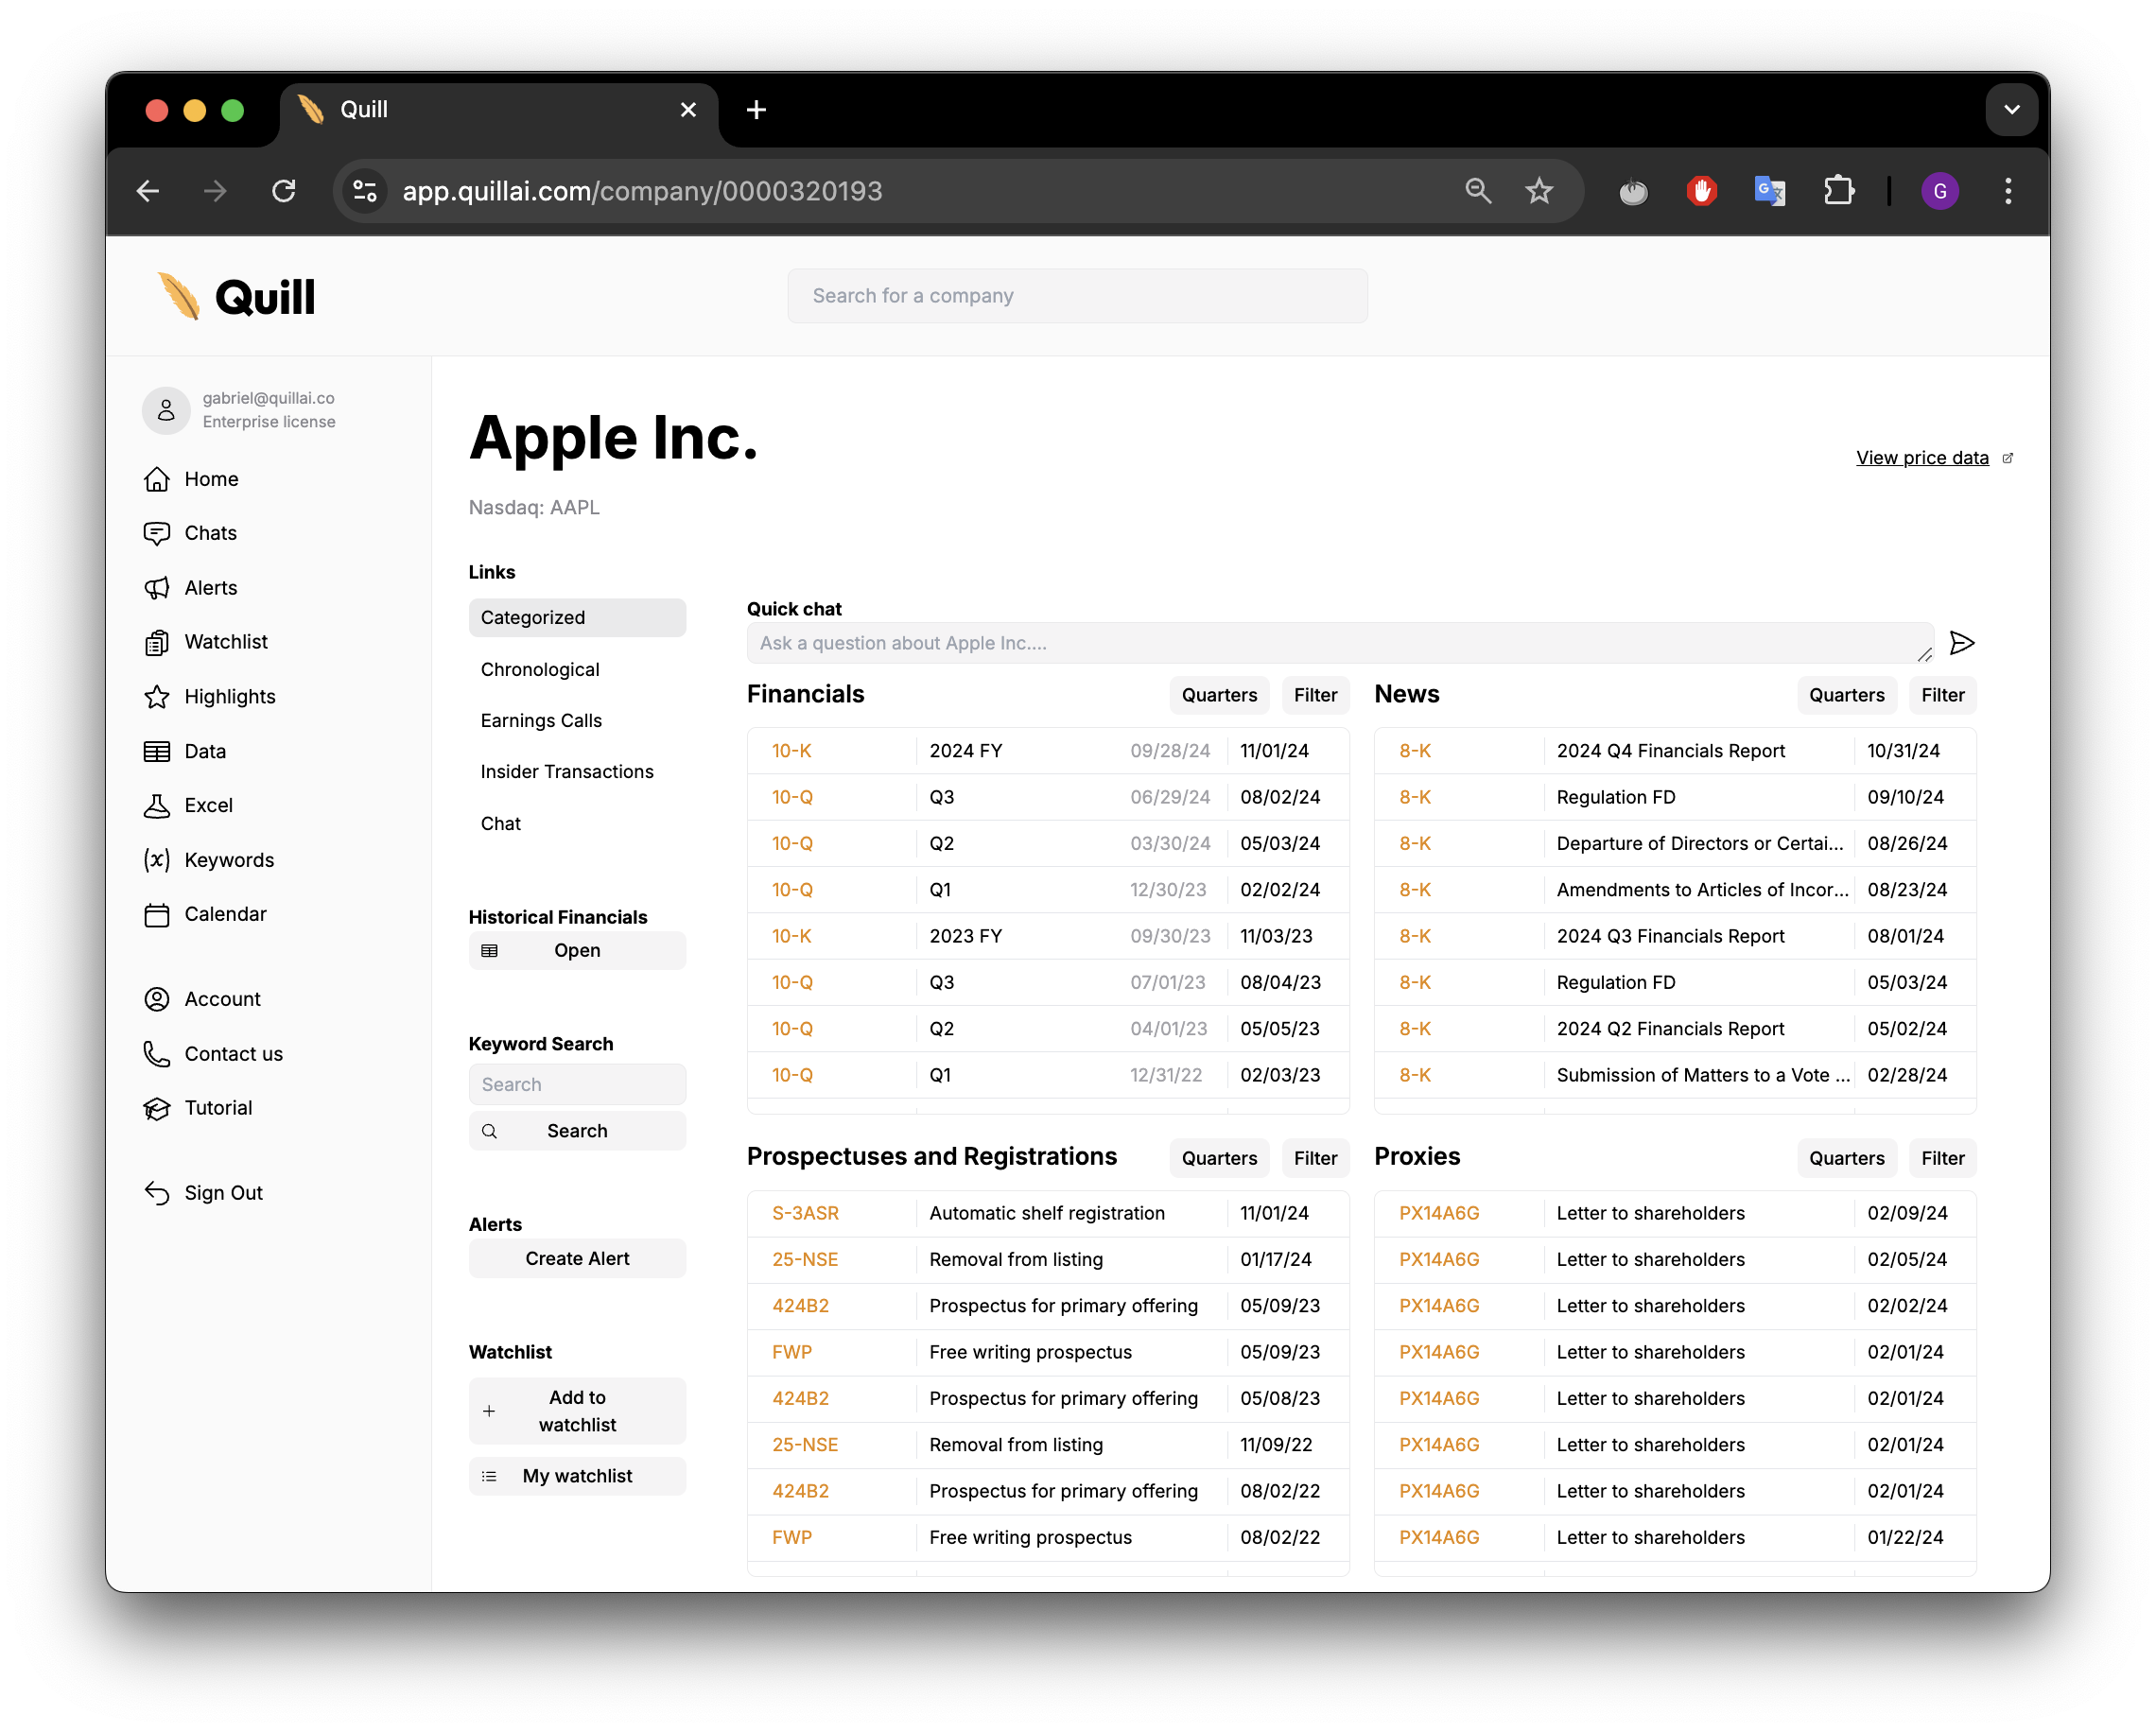Open browser zoom magnifier icon
This screenshot has height=1732, width=2156.
[x=1478, y=191]
